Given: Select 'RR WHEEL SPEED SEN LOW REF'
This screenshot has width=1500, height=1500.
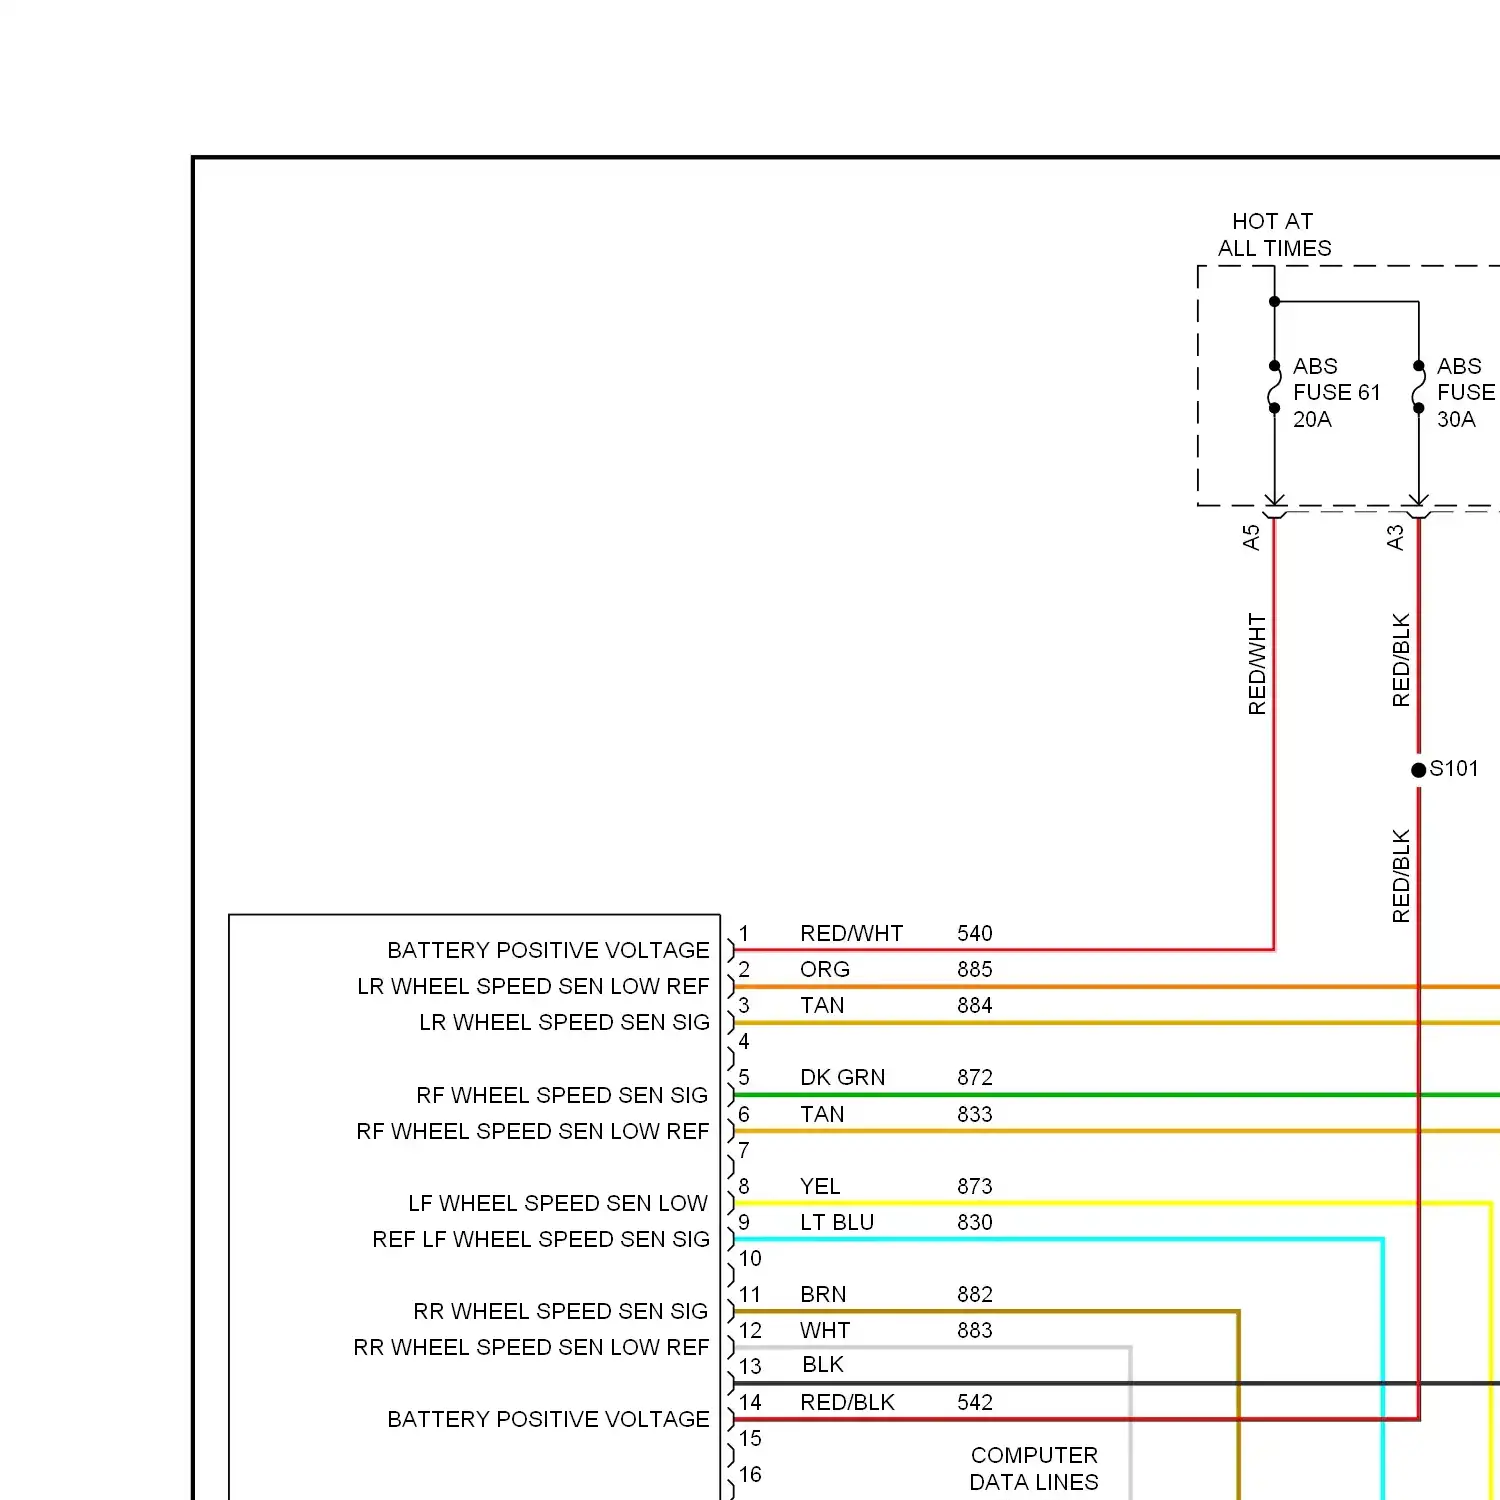Looking at the screenshot, I should point(531,1347).
